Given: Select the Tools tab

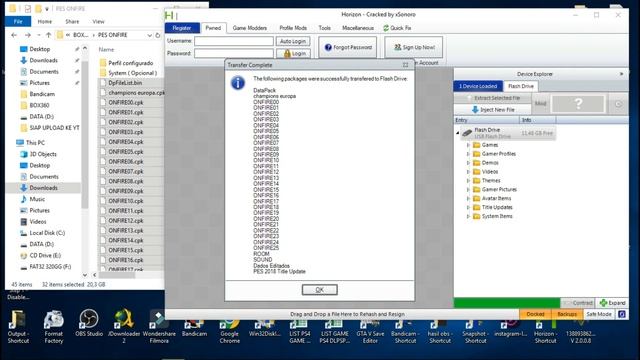Looking at the screenshot, I should coord(324,28).
